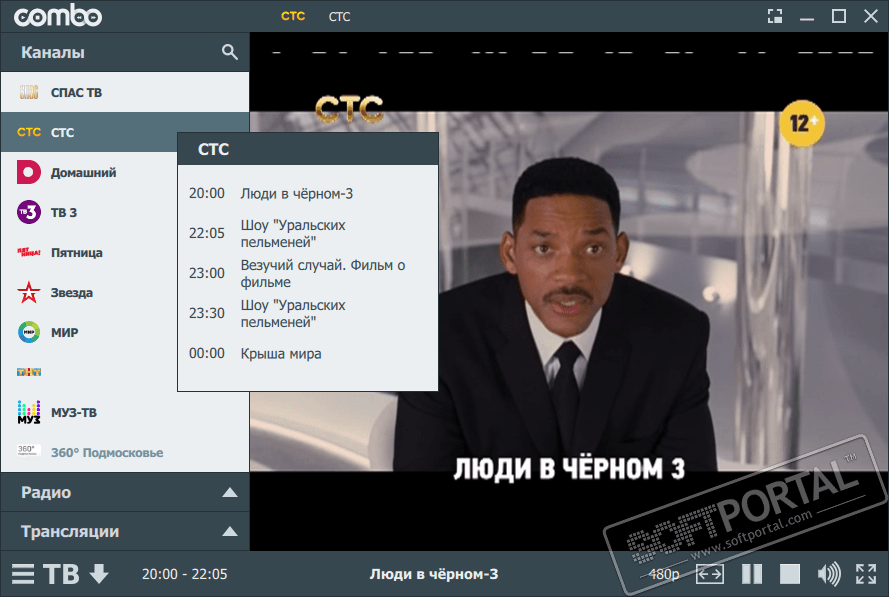Click the 23:30 Шоу "Уральских пельменей" entry
The width and height of the screenshot is (889, 597).
[308, 313]
